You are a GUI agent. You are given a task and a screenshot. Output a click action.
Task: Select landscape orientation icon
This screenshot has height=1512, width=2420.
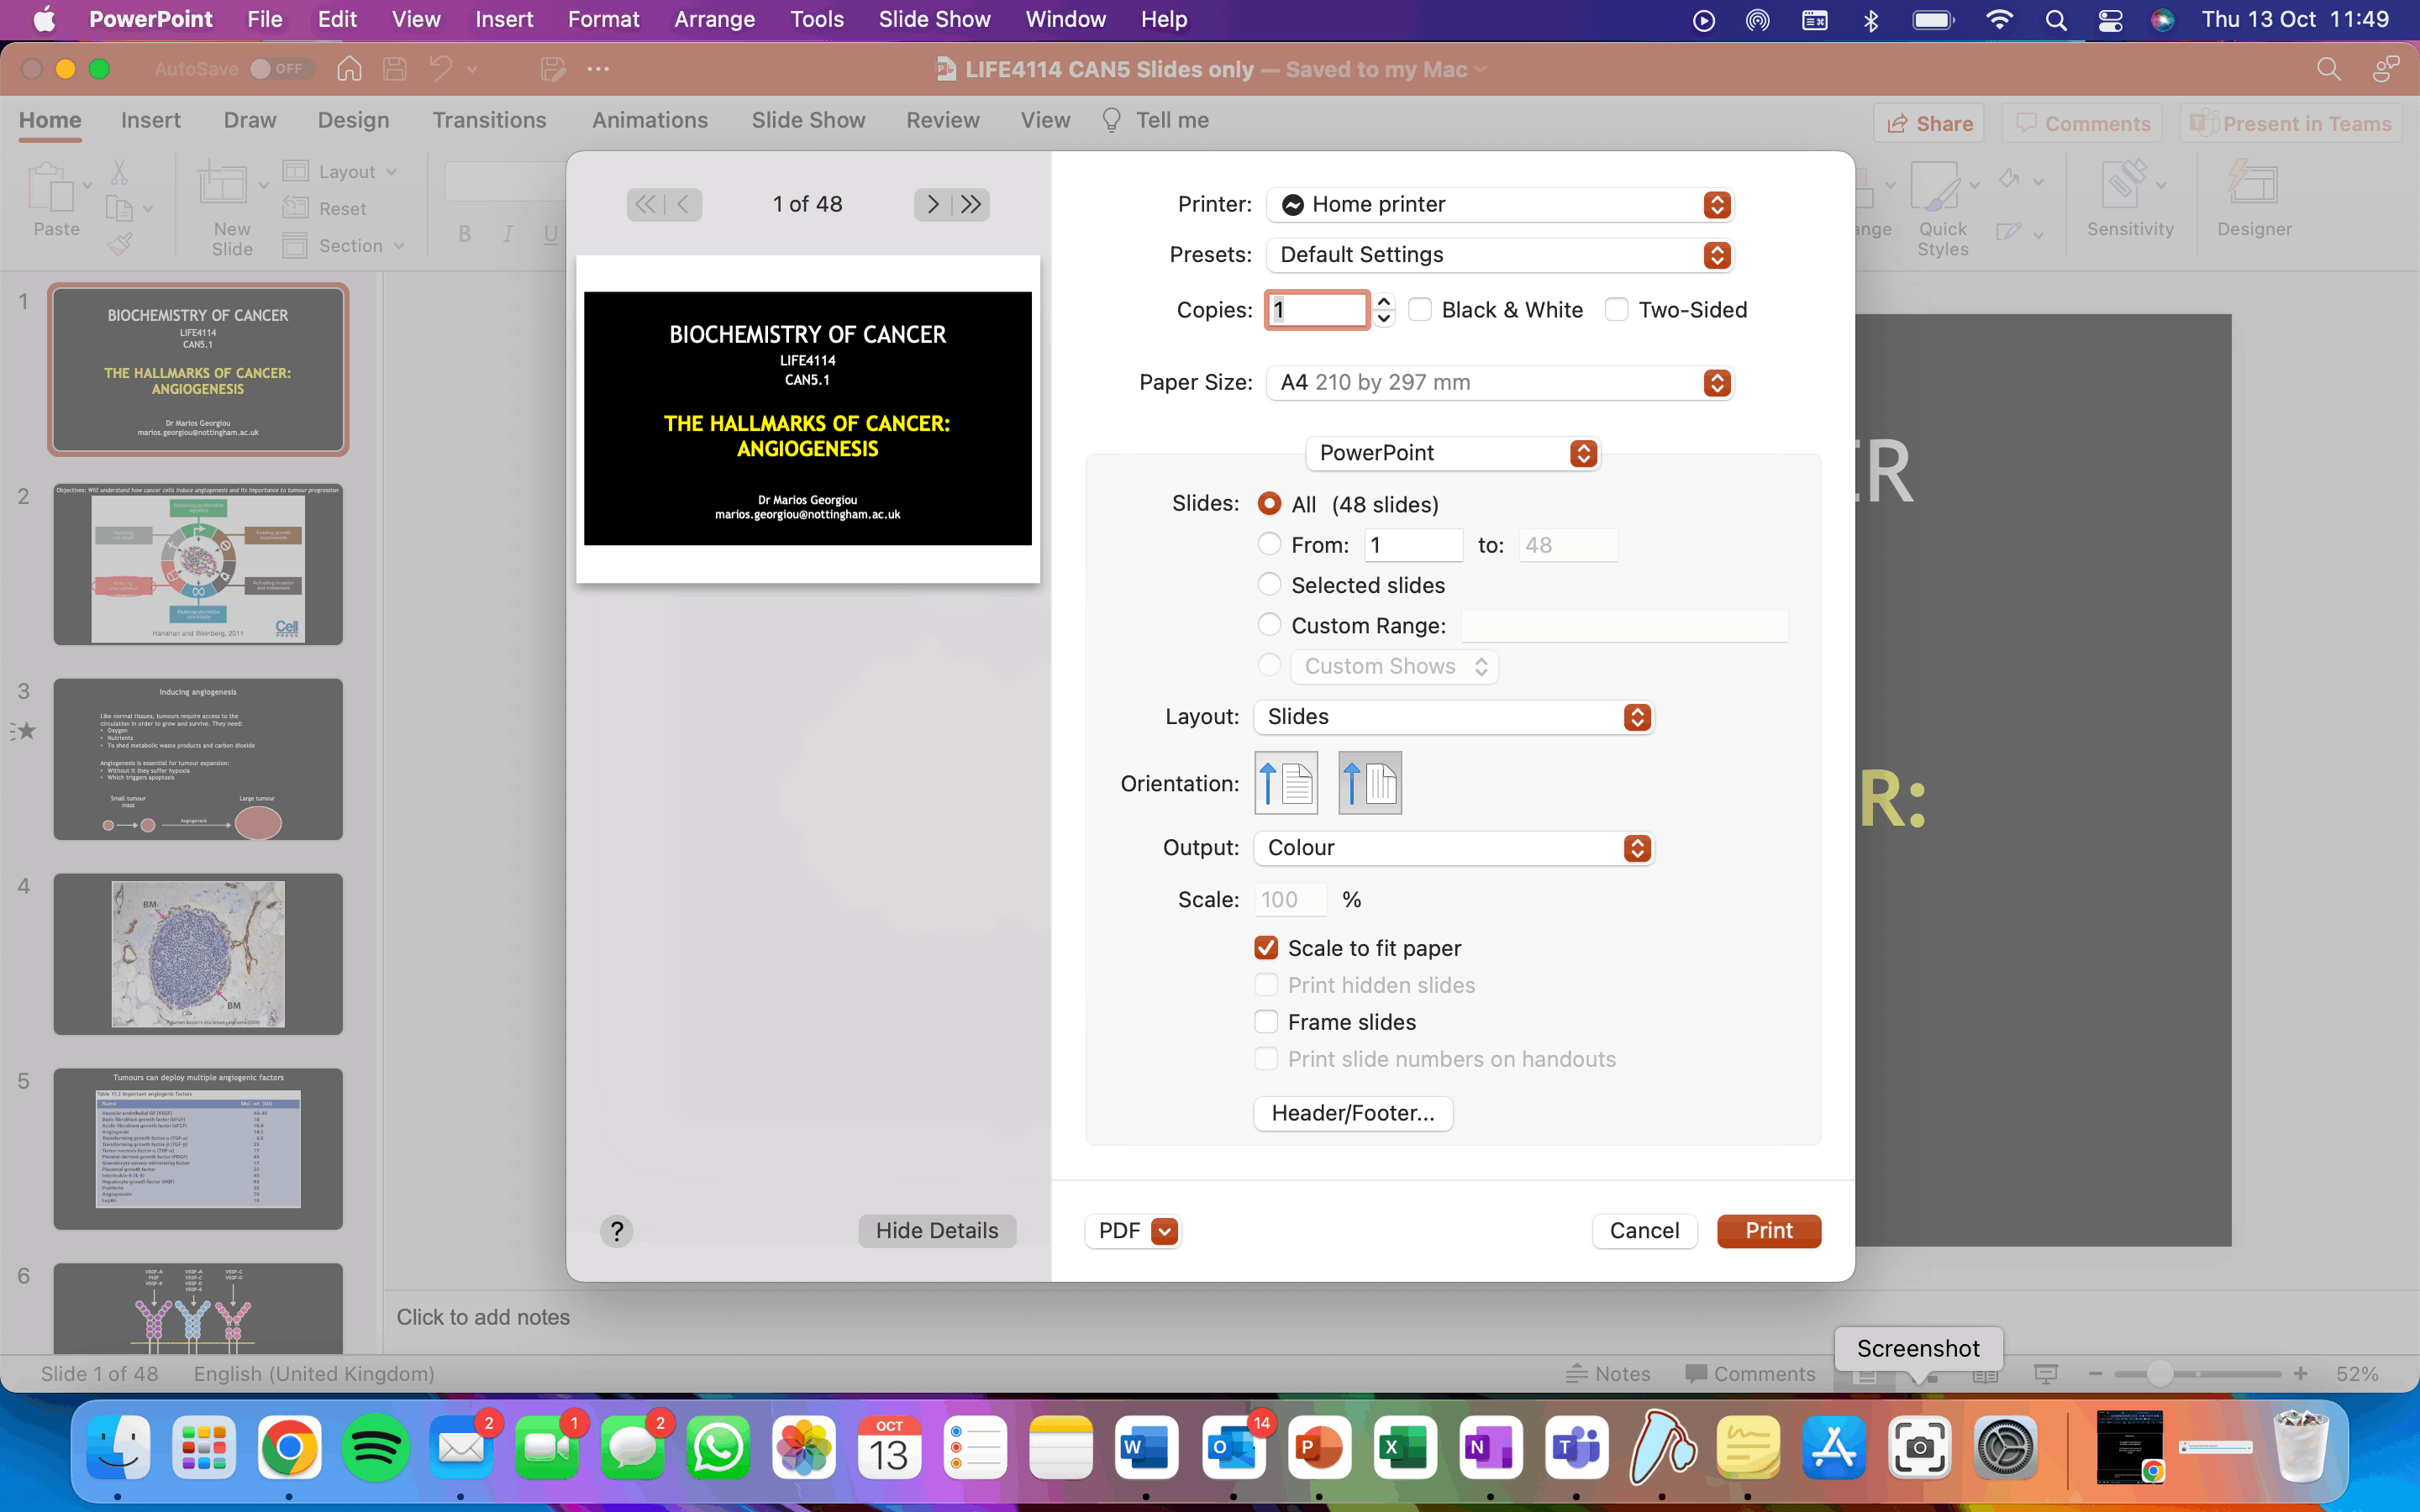click(1369, 783)
